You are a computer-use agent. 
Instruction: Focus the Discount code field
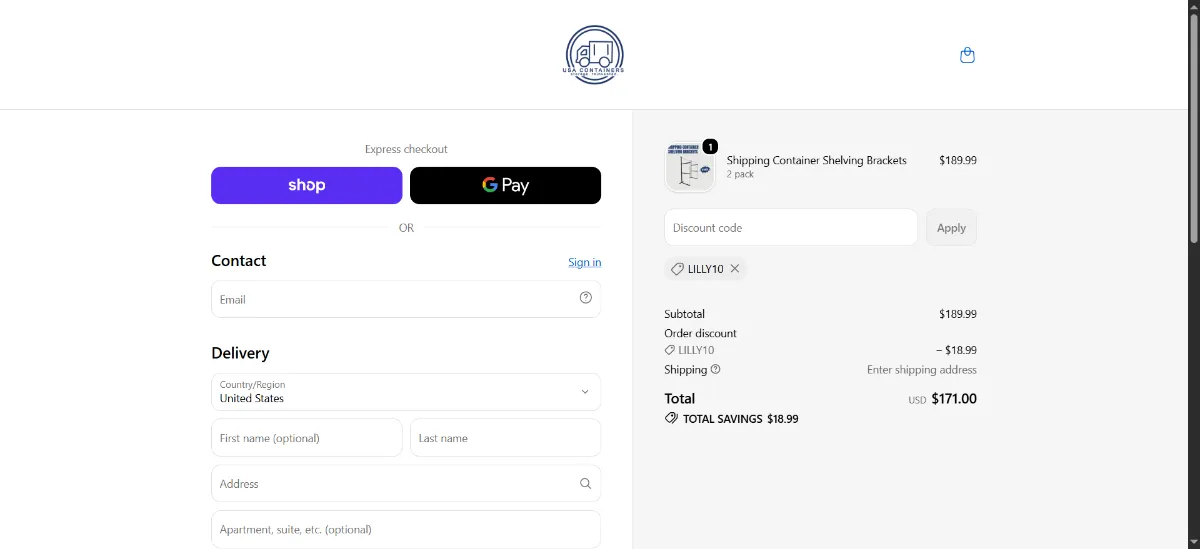point(791,227)
